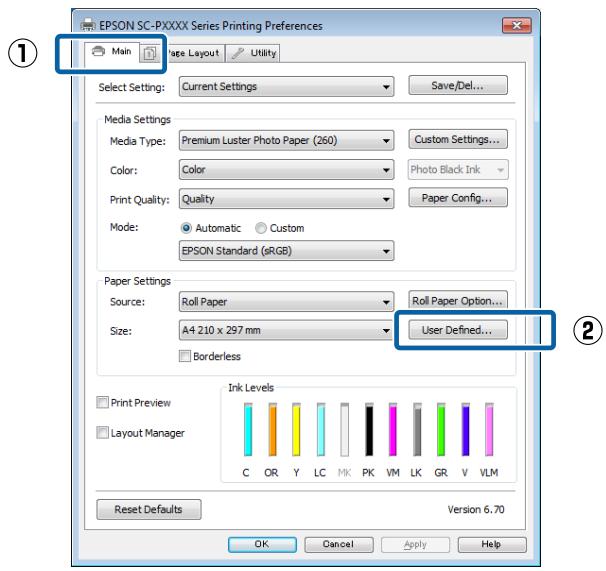Click the Reset Defaults button
Image resolution: width=606 pixels, height=571 pixels.
(149, 509)
